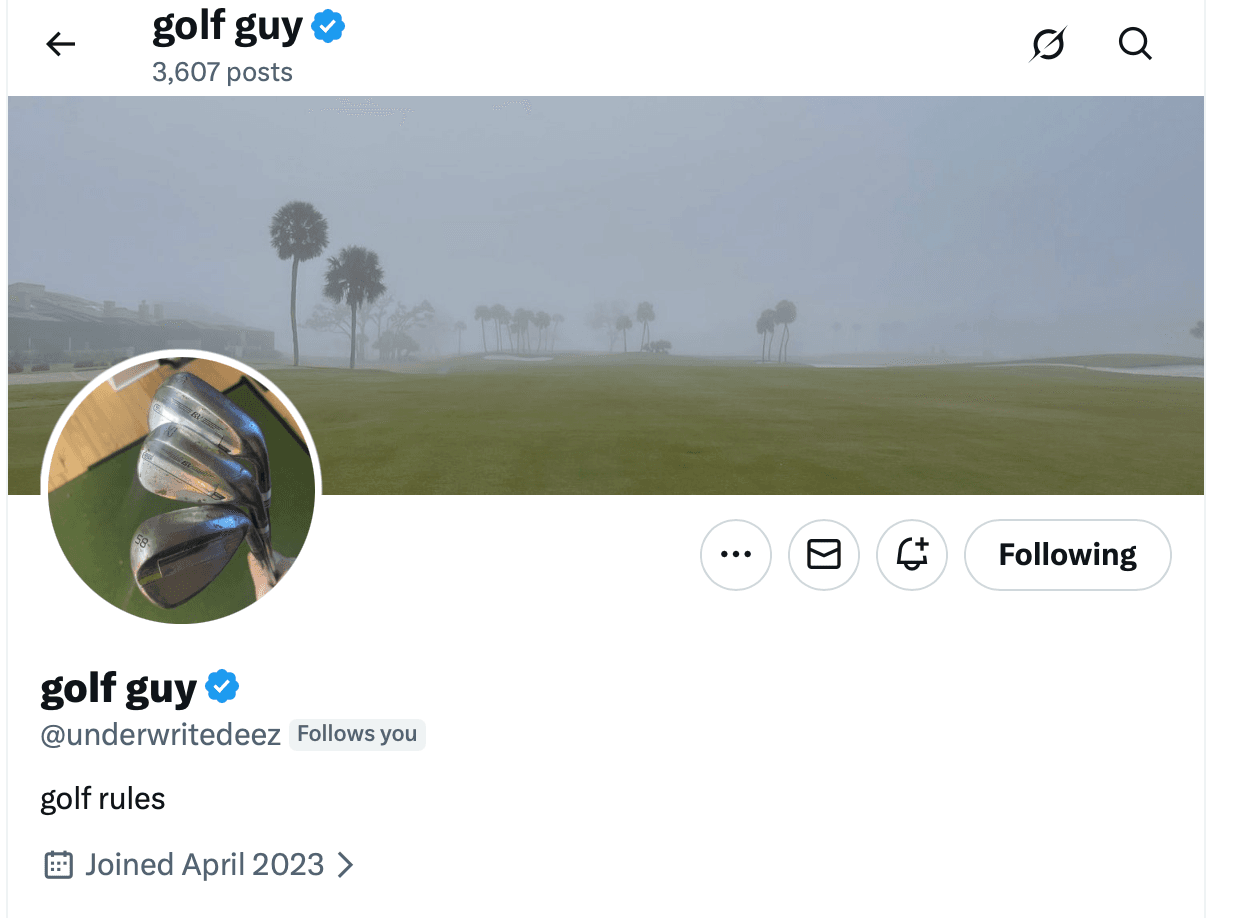The width and height of the screenshot is (1236, 918).
Task: Click the Joined April 2023 text
Action: (204, 865)
